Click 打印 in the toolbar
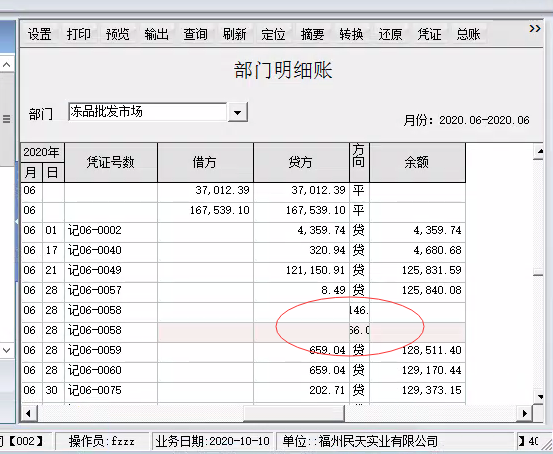This screenshot has width=553, height=454. click(79, 34)
